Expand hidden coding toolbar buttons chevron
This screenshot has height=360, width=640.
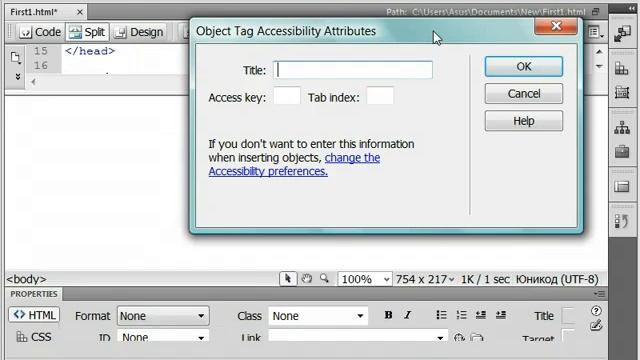click(x=18, y=76)
